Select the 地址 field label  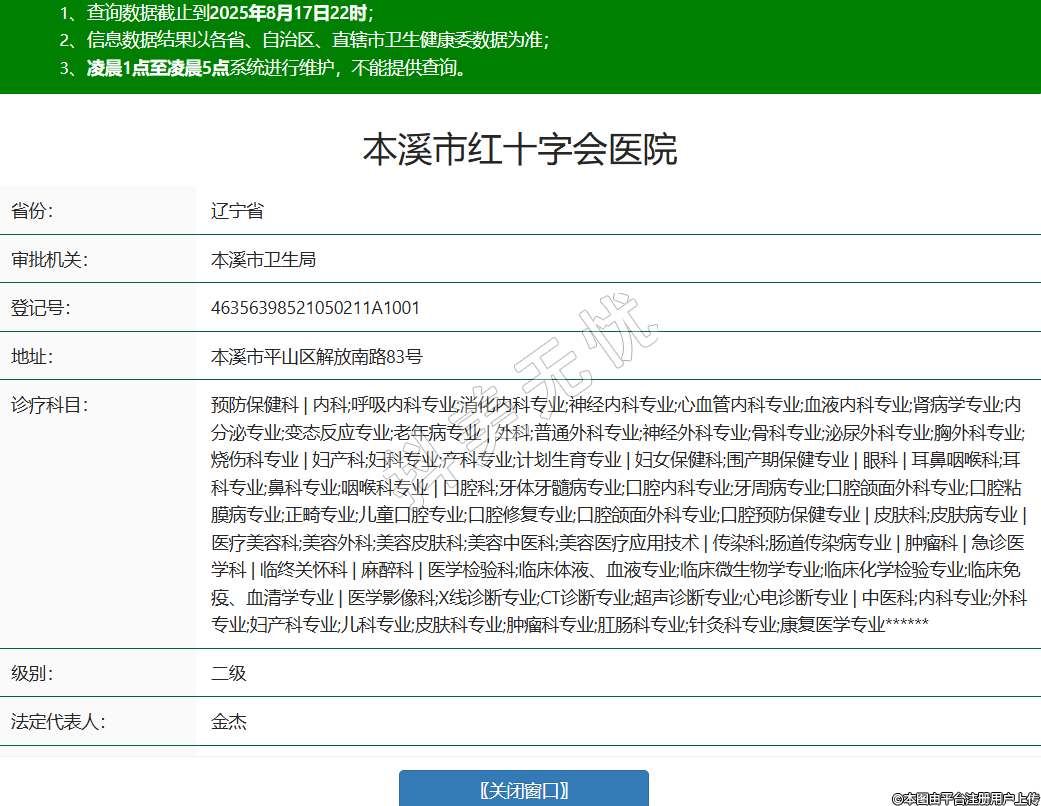pos(32,357)
